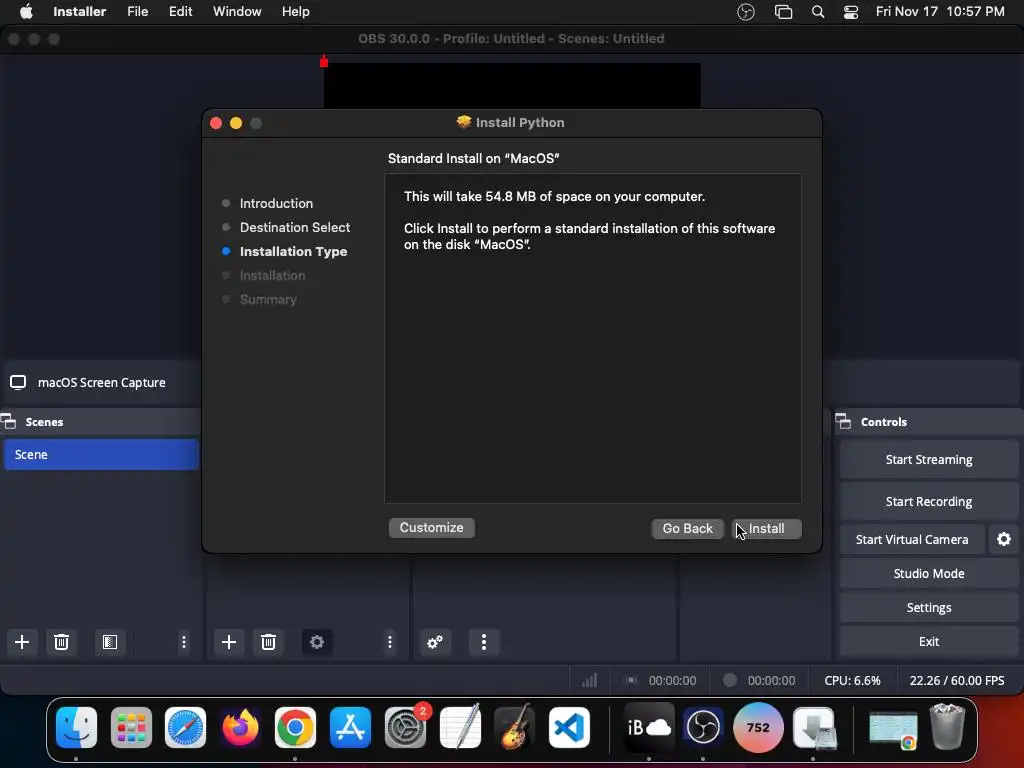Open Sources panel more options menu
Screen dimensions: 1024x768
point(390,642)
